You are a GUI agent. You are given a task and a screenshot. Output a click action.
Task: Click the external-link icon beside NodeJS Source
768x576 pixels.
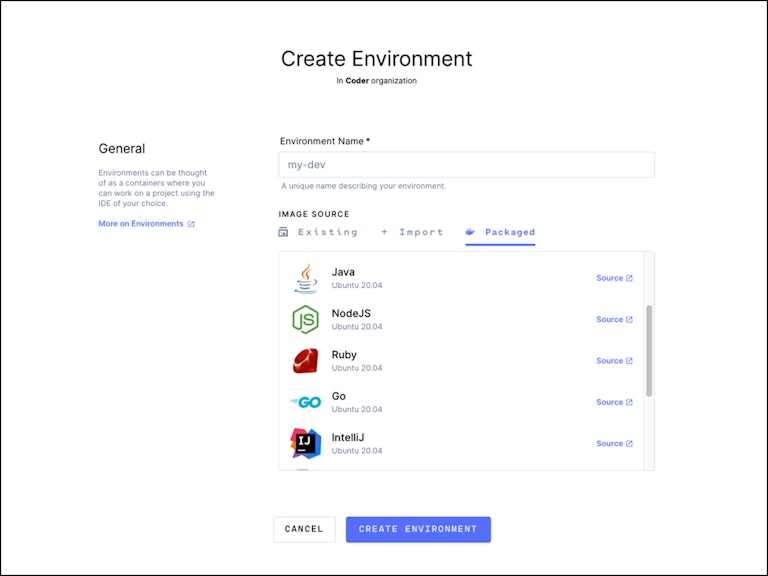[x=629, y=319]
